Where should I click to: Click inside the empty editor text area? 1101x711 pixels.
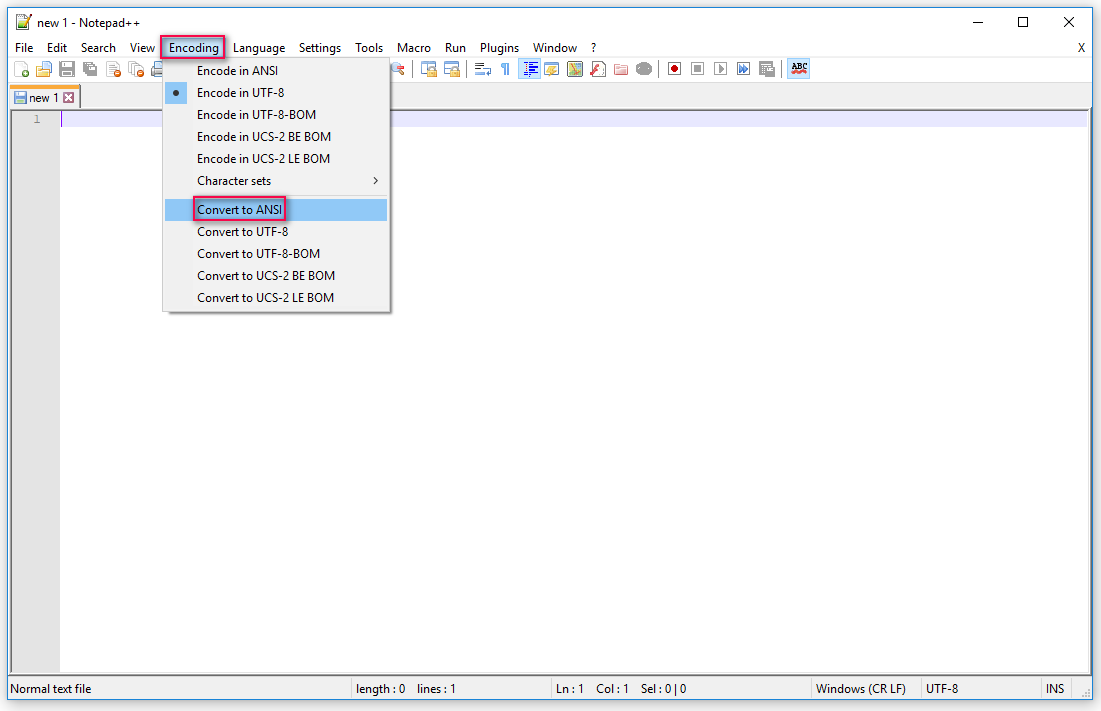[574, 393]
